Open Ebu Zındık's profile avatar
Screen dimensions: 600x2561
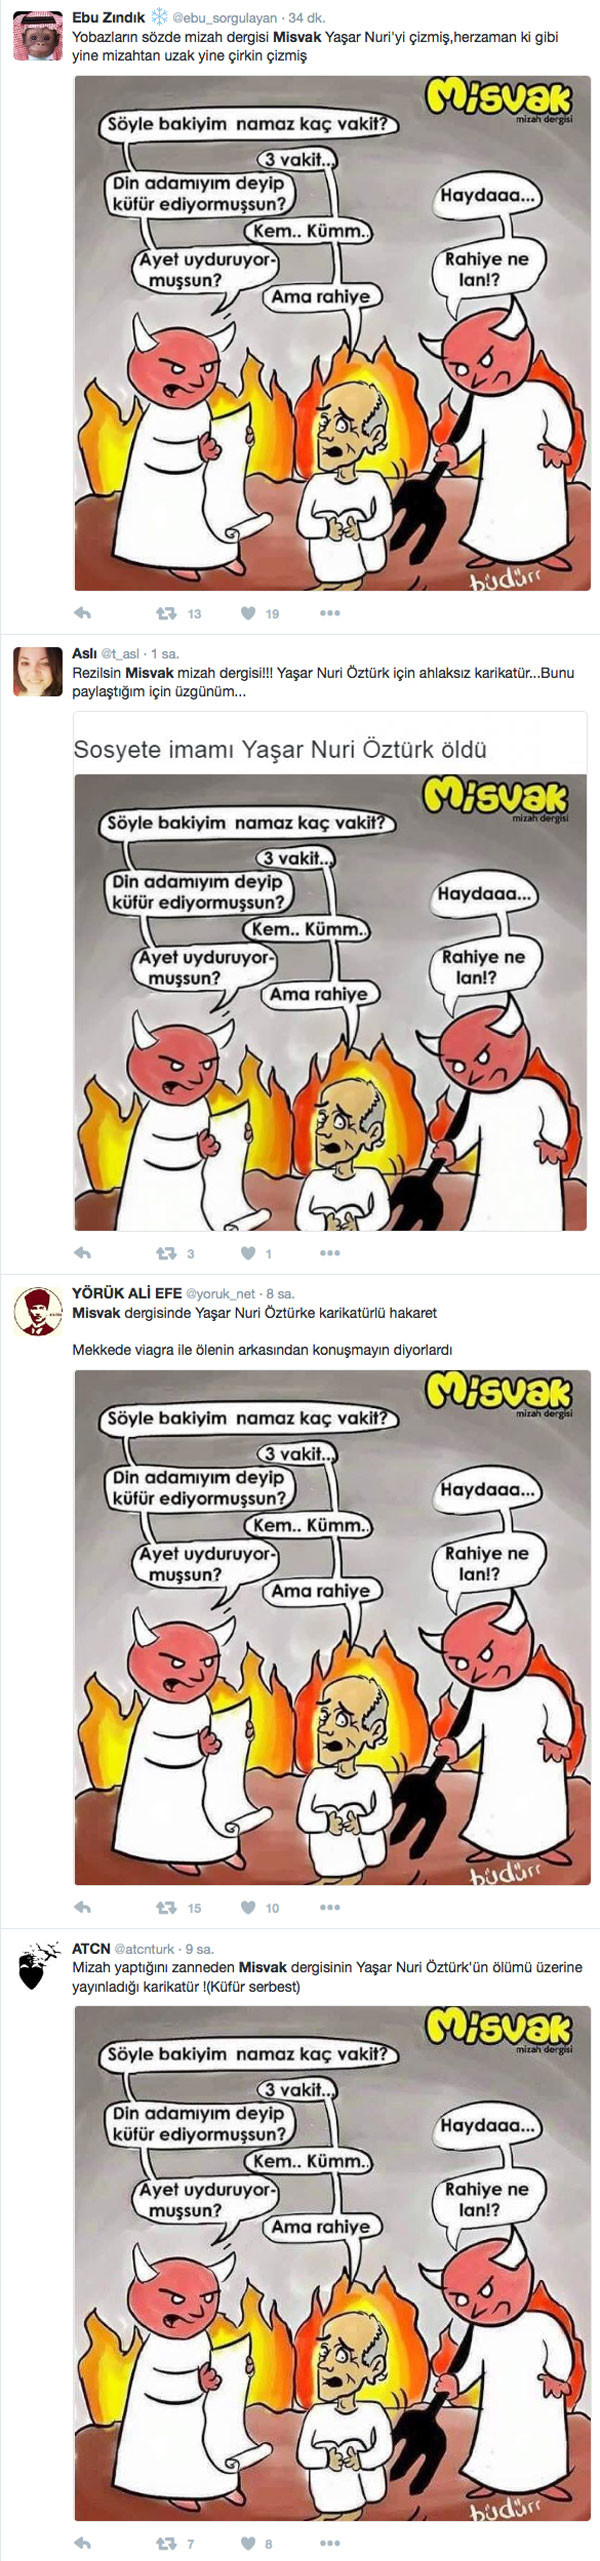[x=38, y=36]
